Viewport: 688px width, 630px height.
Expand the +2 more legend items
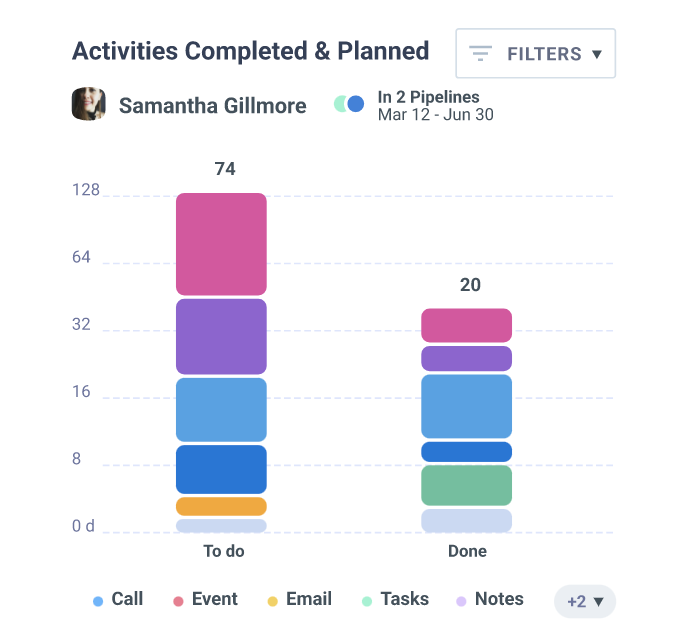tap(585, 601)
